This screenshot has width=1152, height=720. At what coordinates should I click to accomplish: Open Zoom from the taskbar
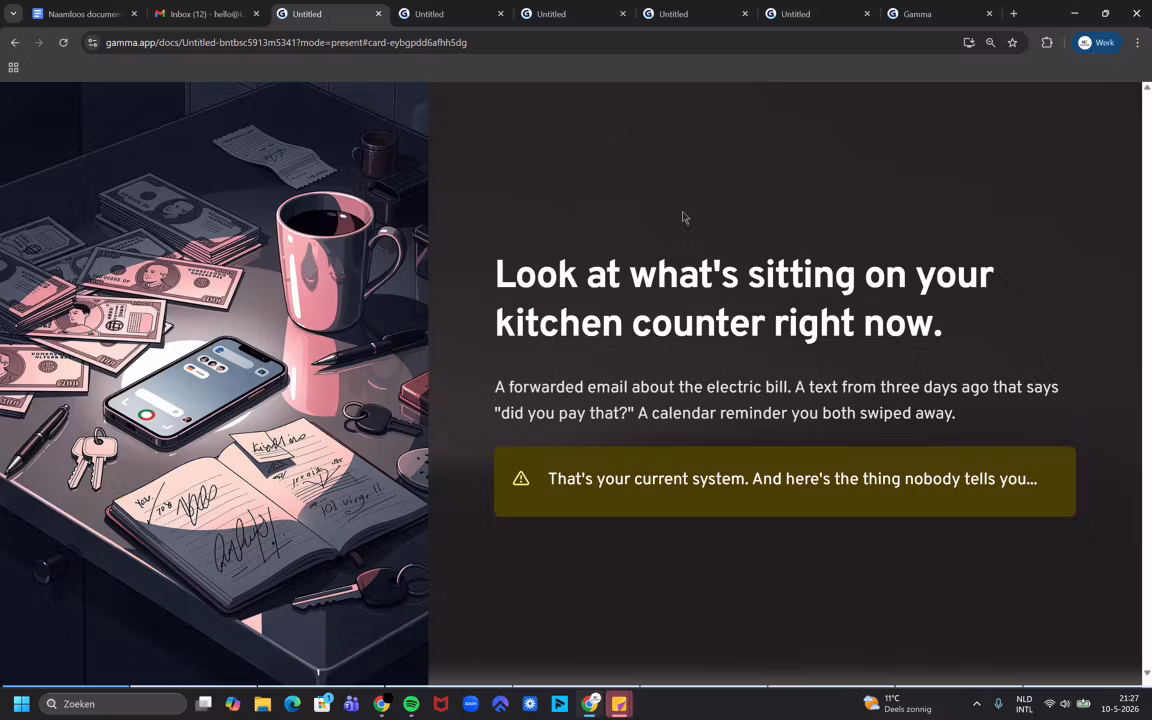(x=470, y=704)
